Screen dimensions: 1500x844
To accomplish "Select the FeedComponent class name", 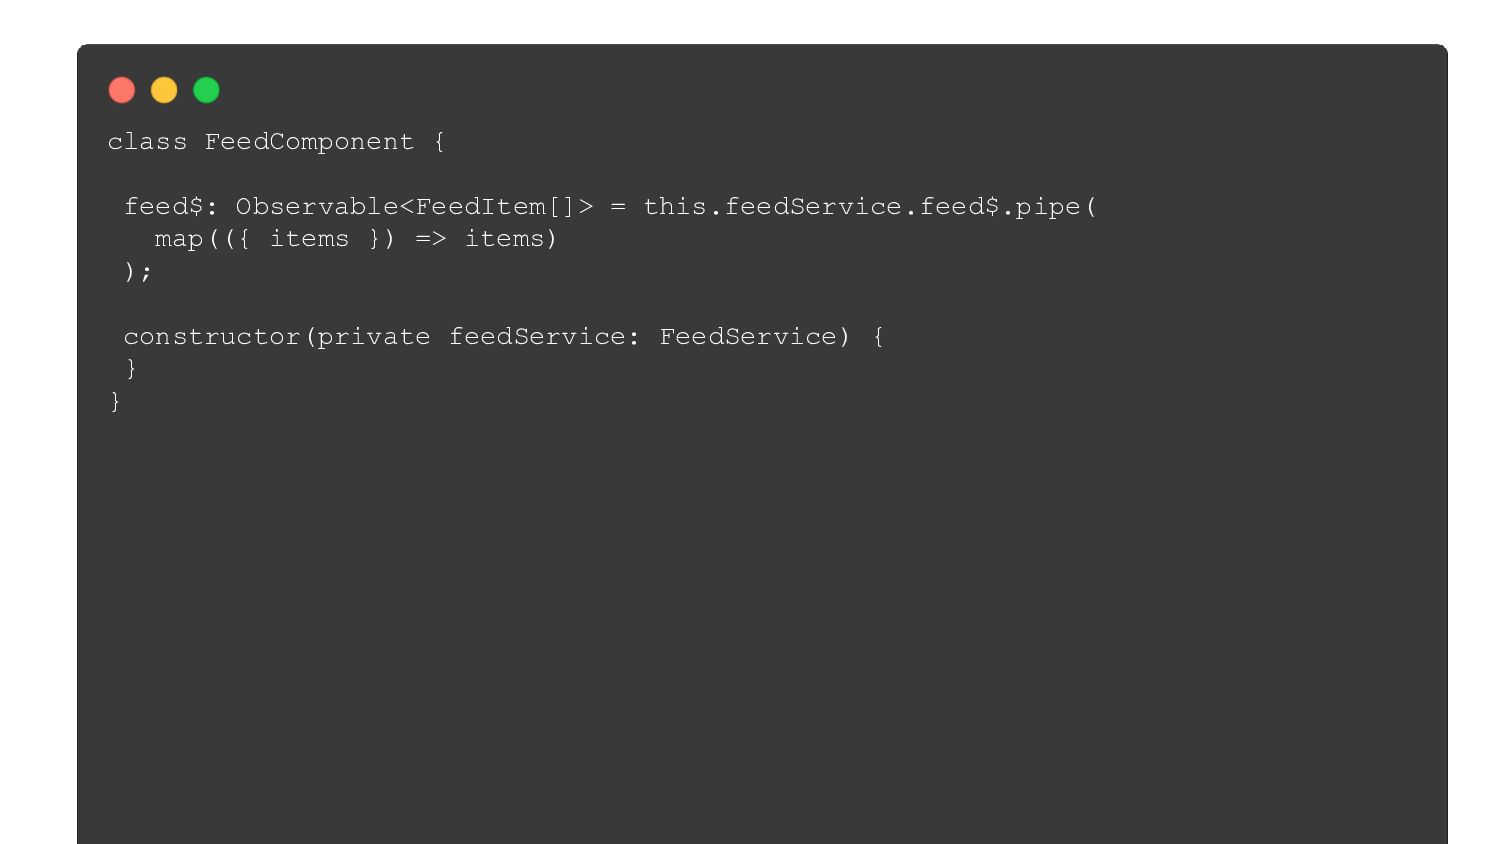I will click(x=309, y=142).
